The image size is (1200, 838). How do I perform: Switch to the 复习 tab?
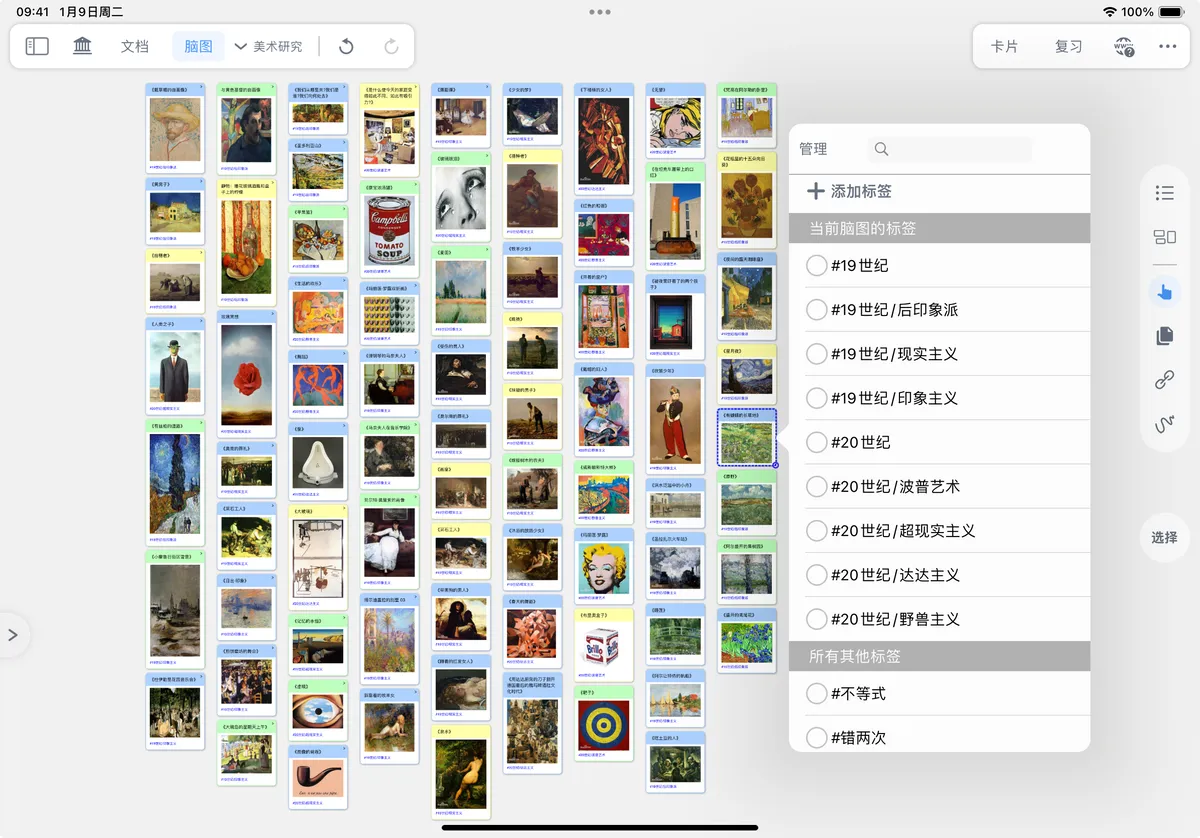point(1069,46)
